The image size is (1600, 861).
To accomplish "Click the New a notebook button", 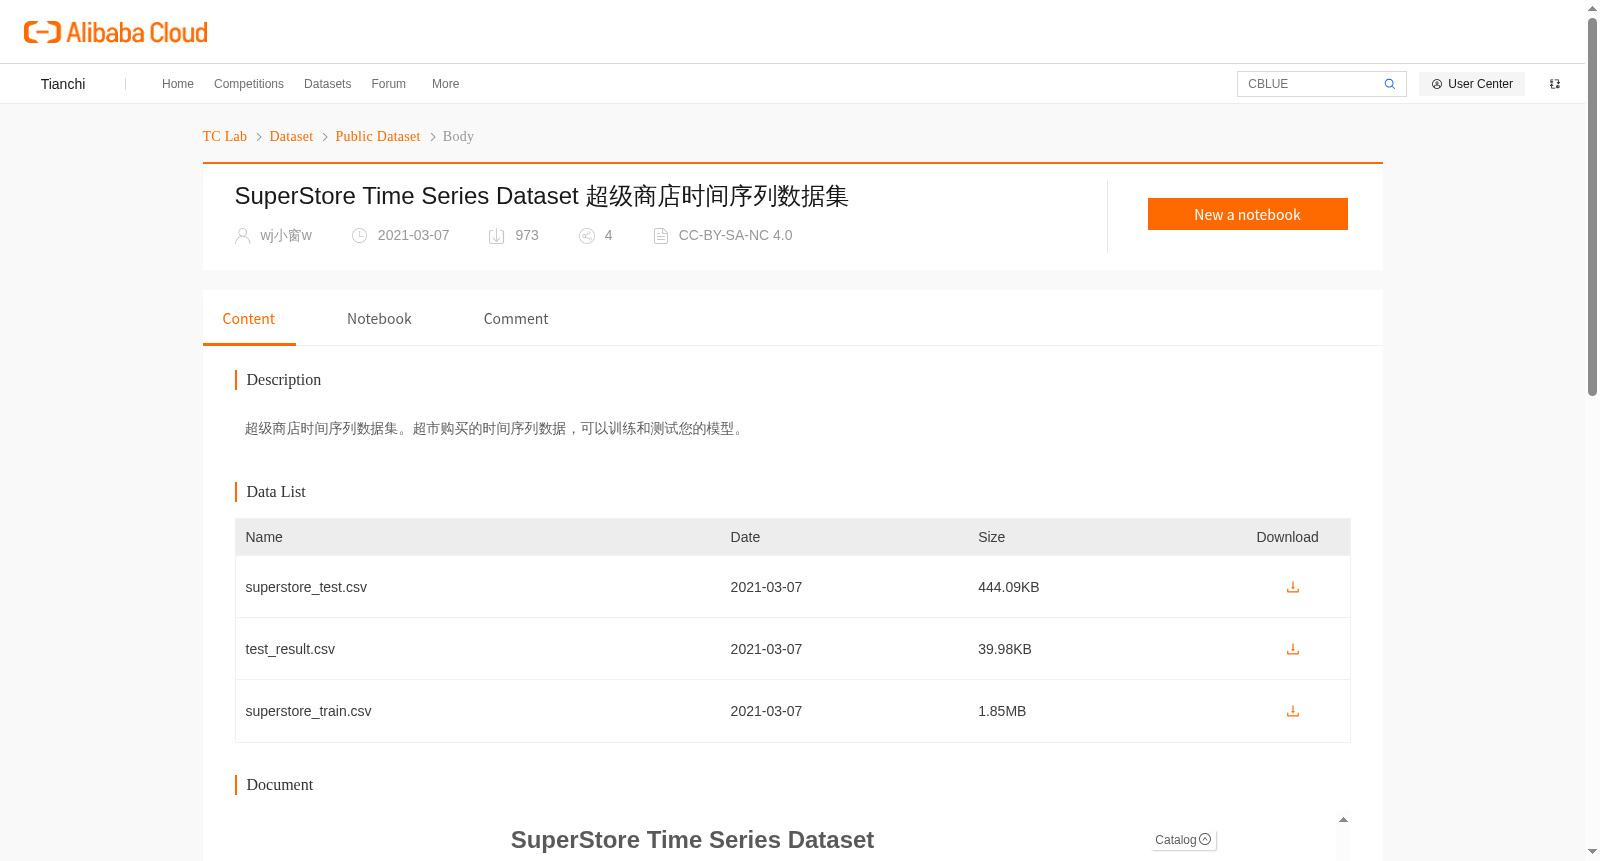I will point(1248,214).
